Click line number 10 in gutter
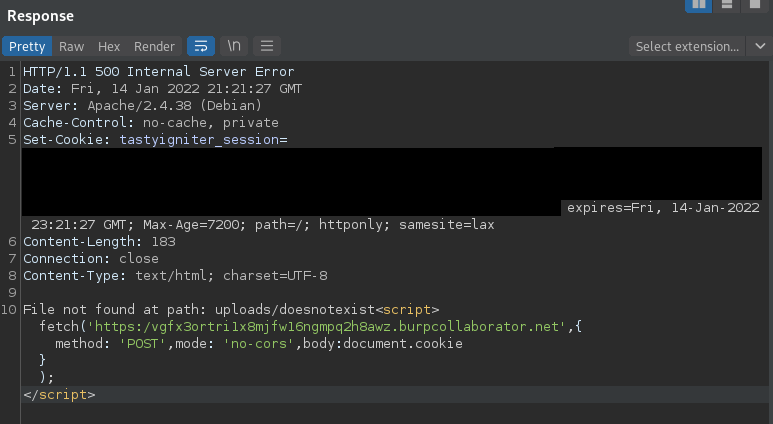This screenshot has height=424, width=773. [9, 310]
